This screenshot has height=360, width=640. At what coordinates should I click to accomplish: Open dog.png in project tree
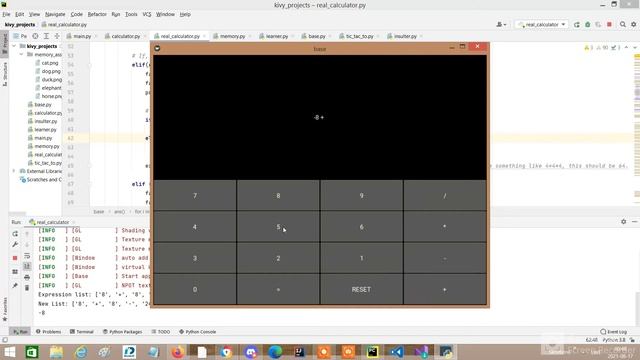pos(51,71)
